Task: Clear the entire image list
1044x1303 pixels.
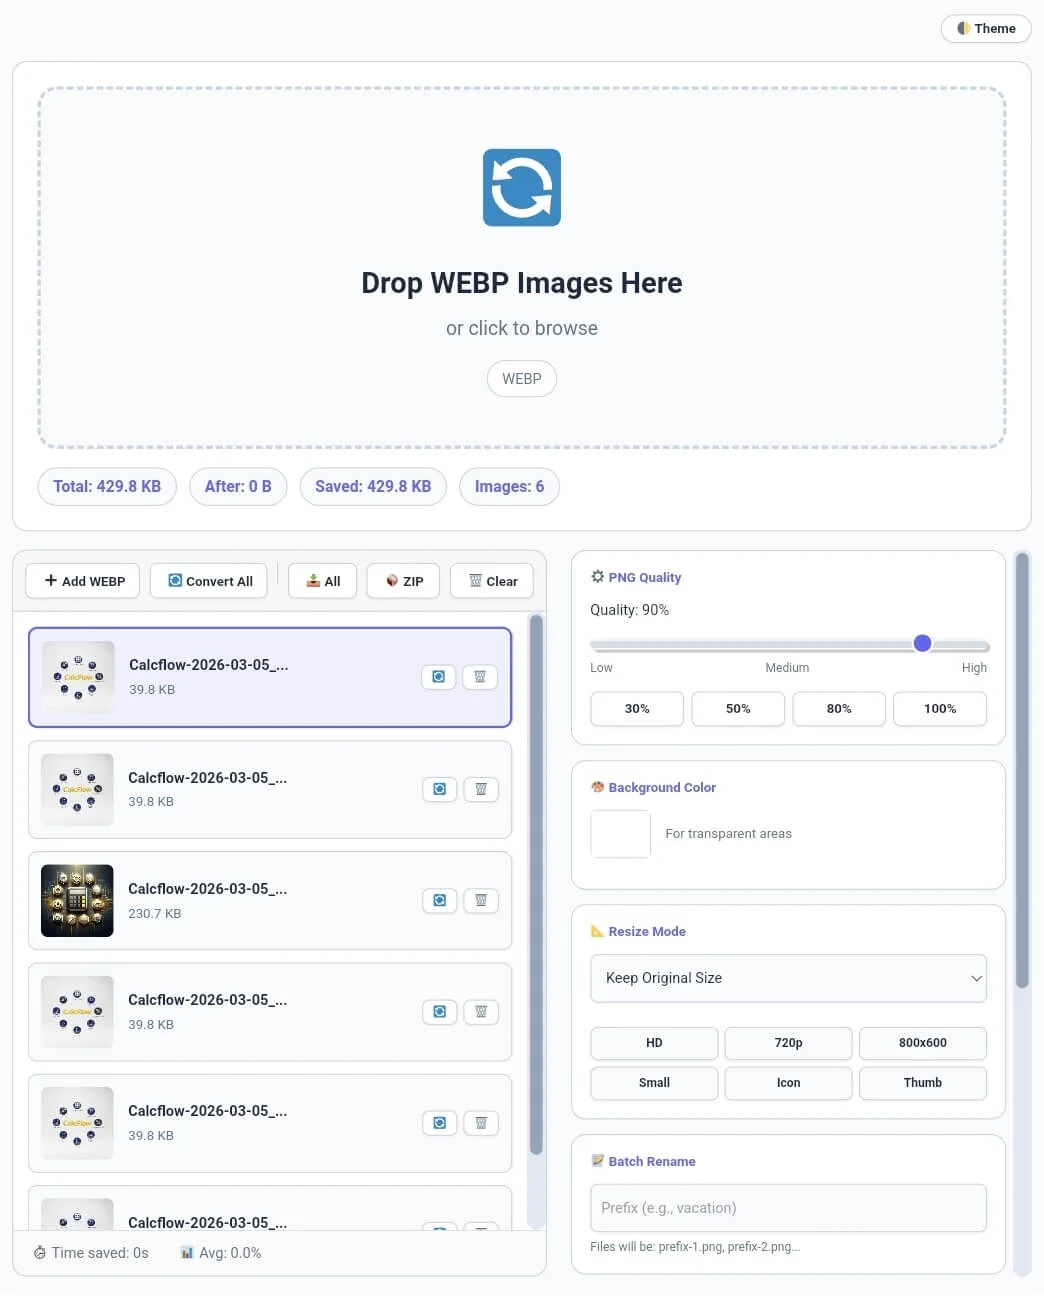Action: 491,580
